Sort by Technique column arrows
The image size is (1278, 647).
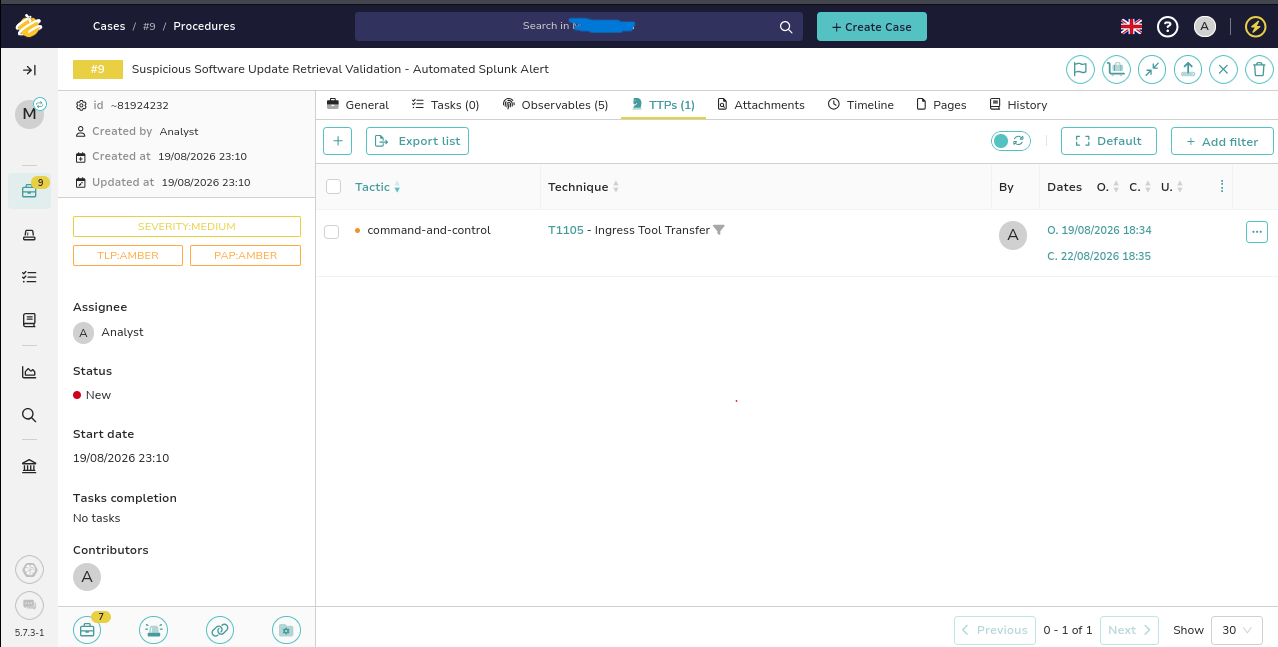coord(616,188)
